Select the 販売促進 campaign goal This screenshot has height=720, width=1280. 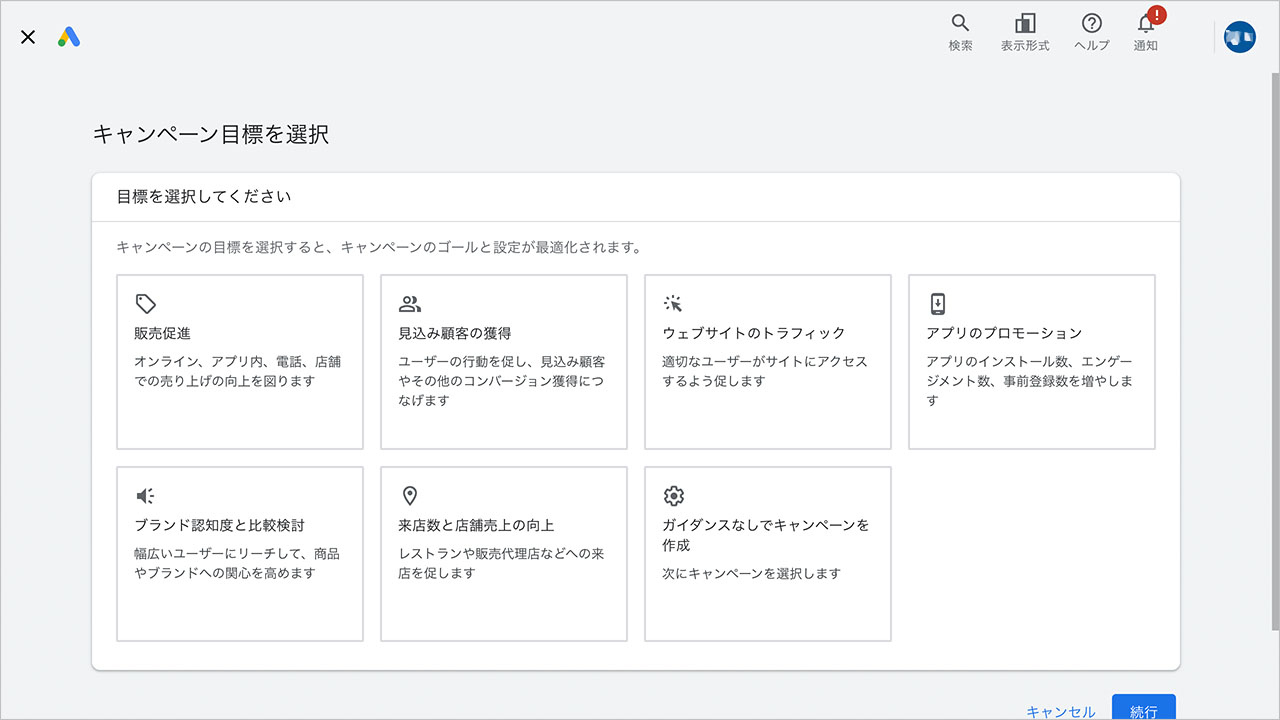[x=239, y=362]
